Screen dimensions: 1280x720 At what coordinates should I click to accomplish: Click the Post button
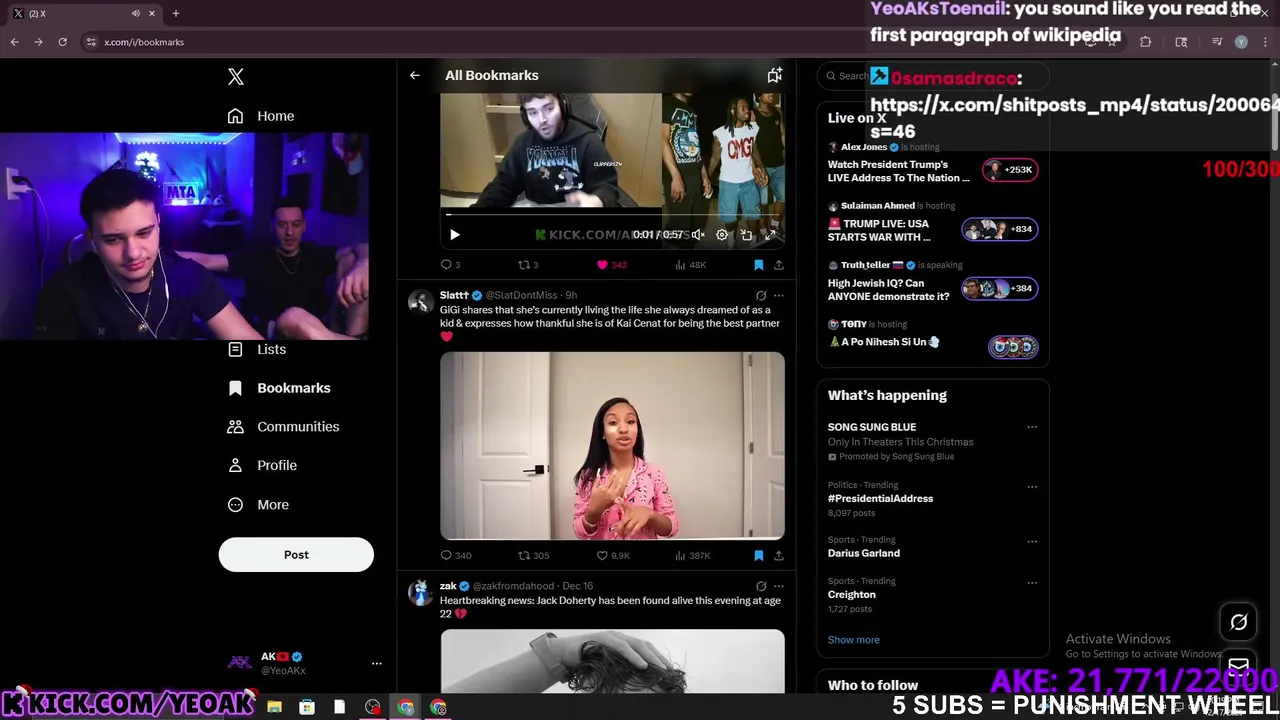[296, 555]
